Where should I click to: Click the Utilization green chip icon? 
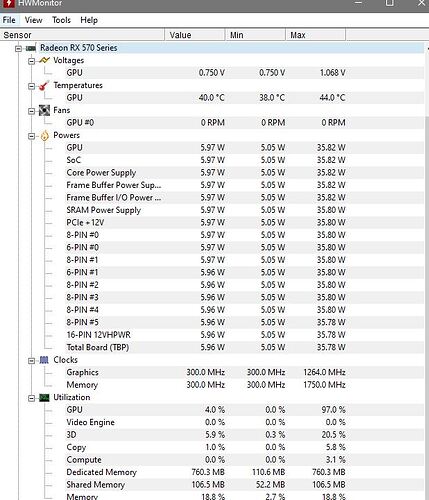click(44, 398)
